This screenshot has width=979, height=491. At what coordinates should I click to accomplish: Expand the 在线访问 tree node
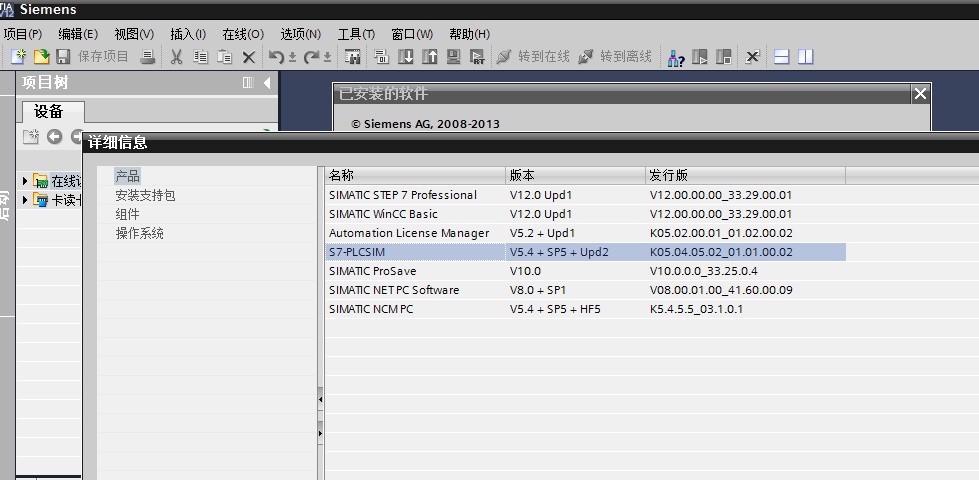tap(24, 181)
